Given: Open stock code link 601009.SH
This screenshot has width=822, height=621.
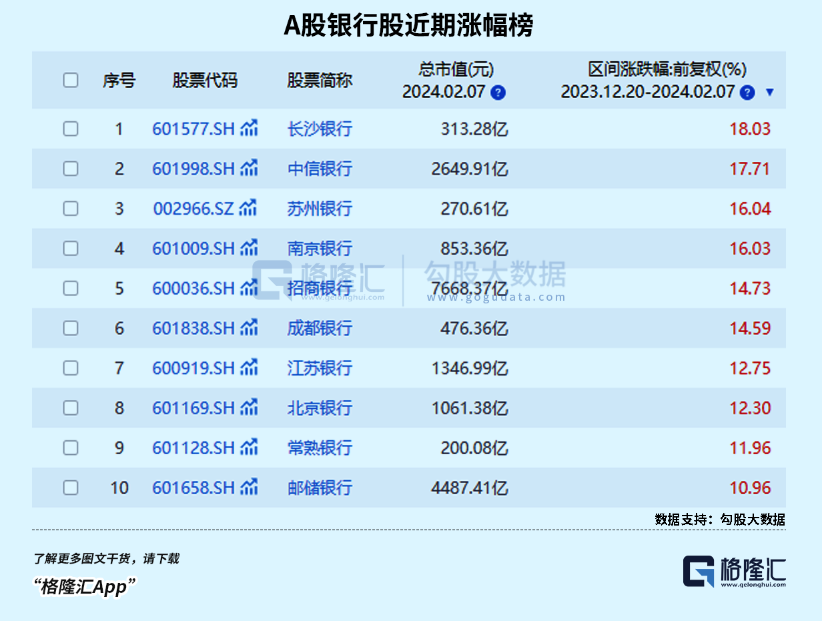Looking at the screenshot, I should tap(193, 249).
